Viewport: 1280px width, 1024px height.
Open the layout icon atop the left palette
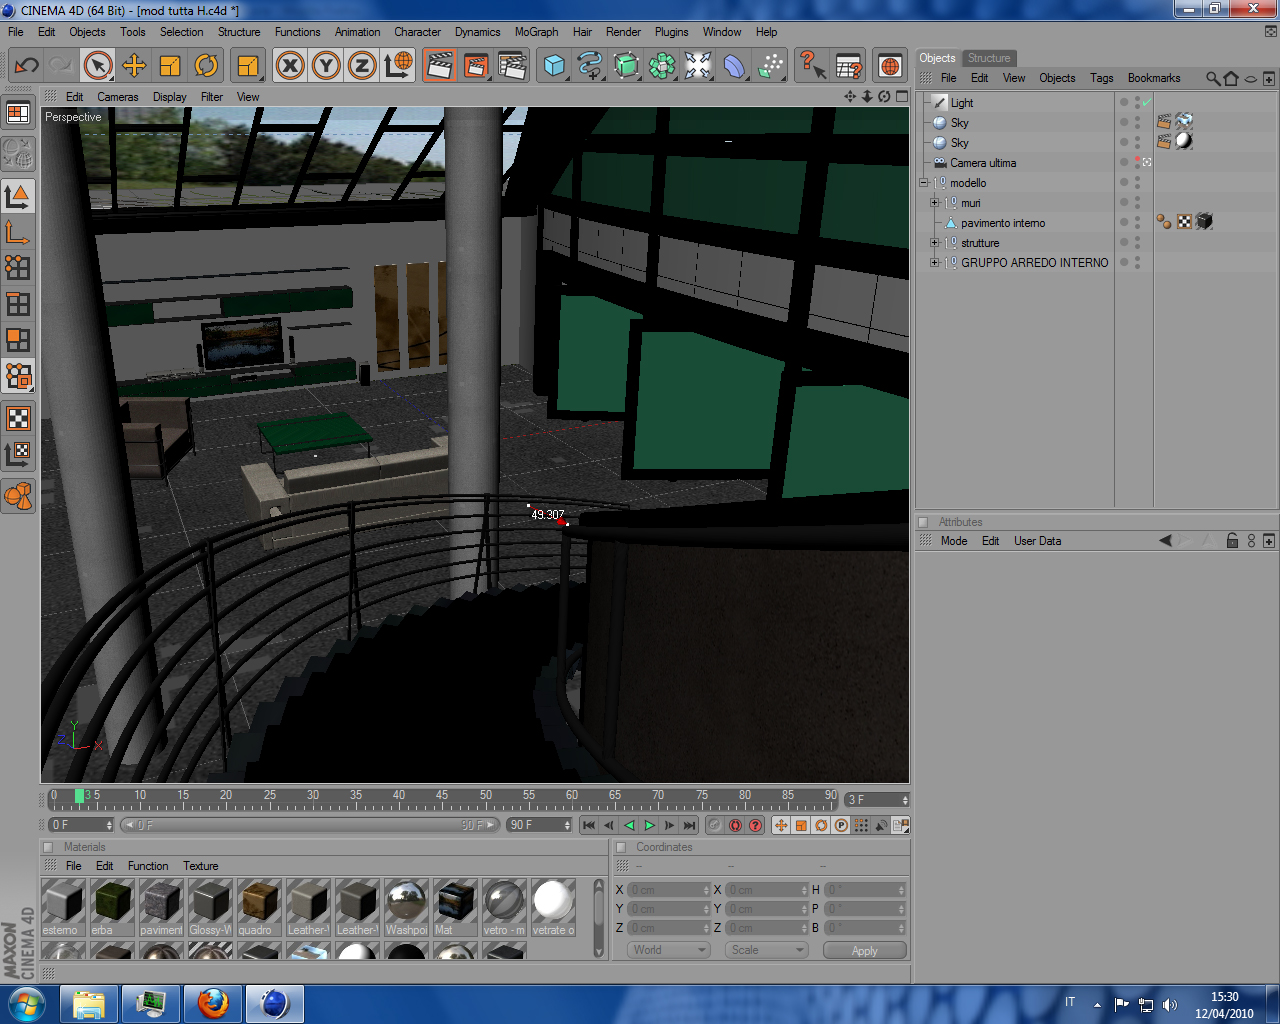pyautogui.click(x=18, y=113)
